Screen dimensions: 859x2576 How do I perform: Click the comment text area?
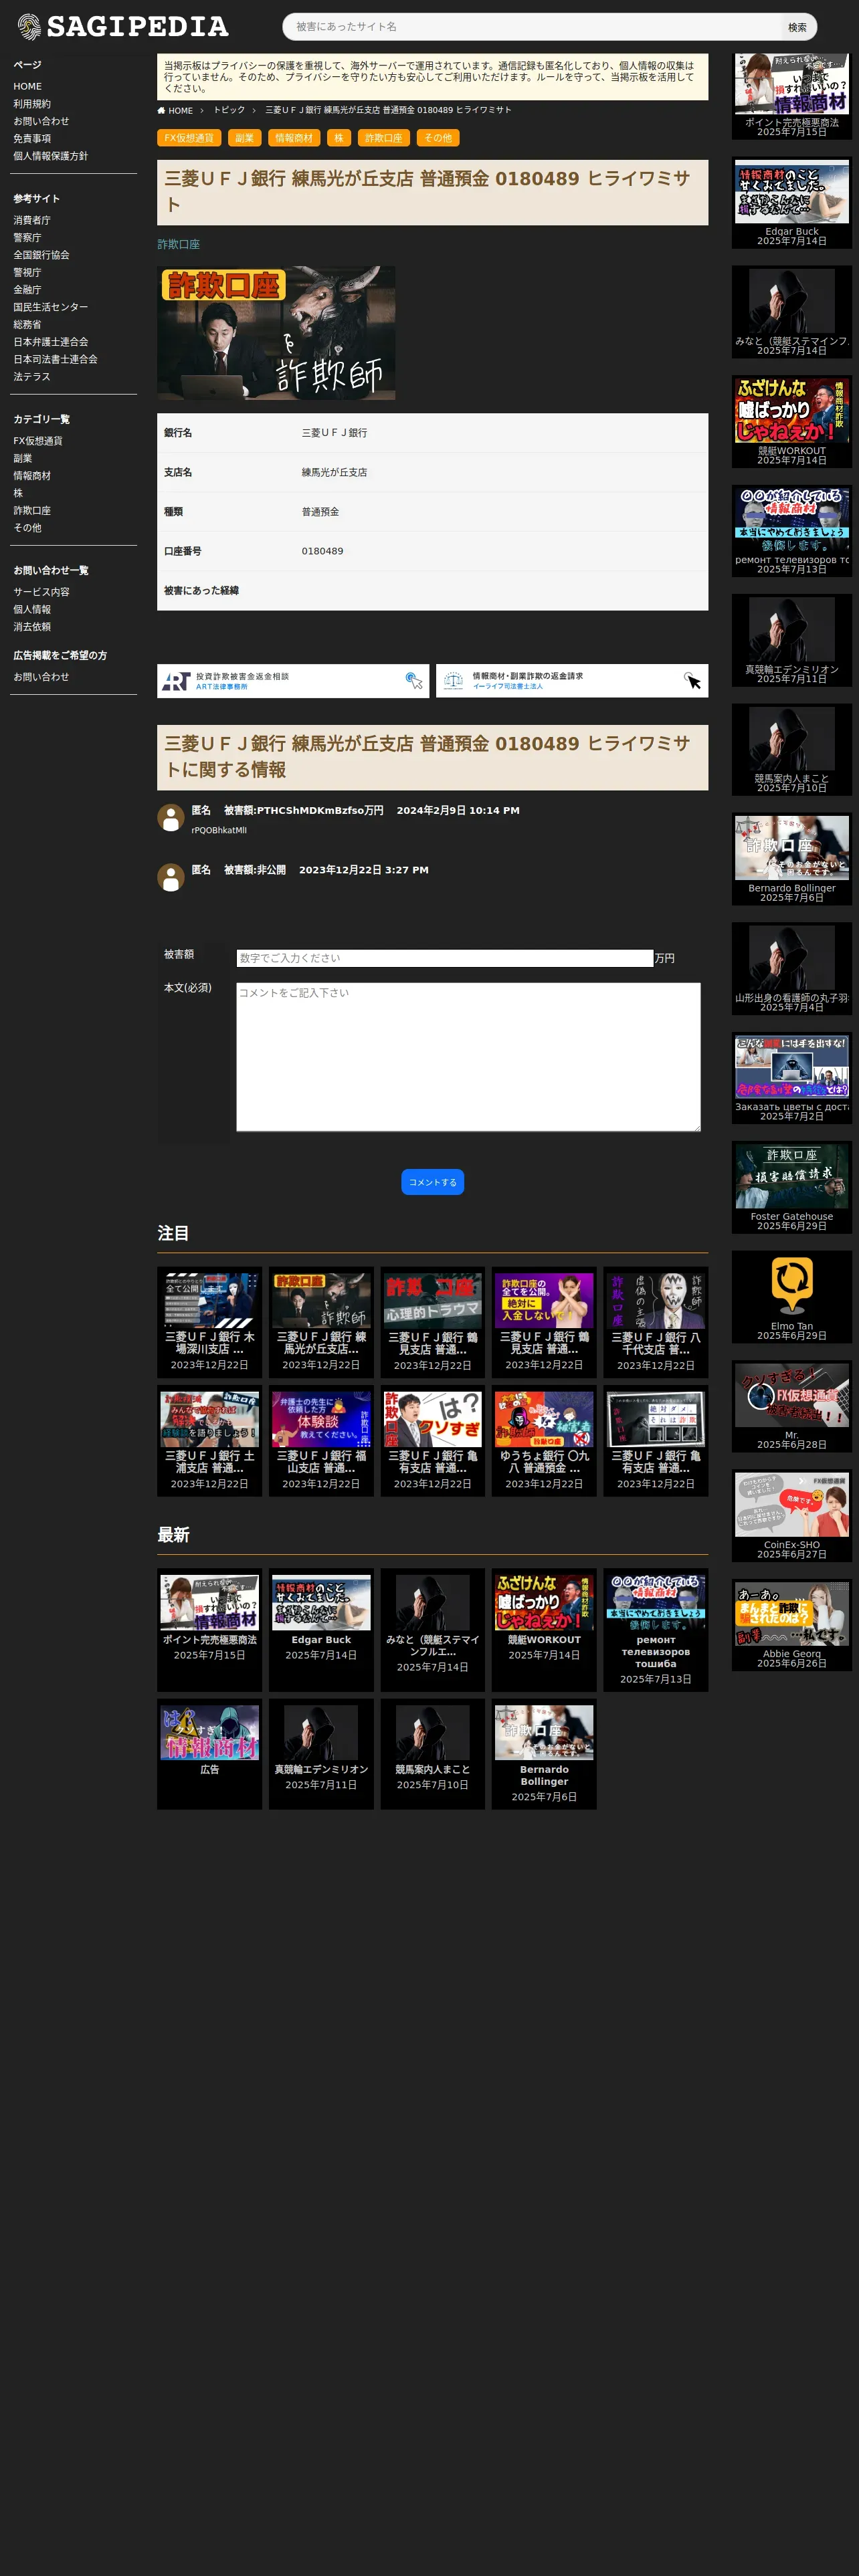click(468, 1057)
